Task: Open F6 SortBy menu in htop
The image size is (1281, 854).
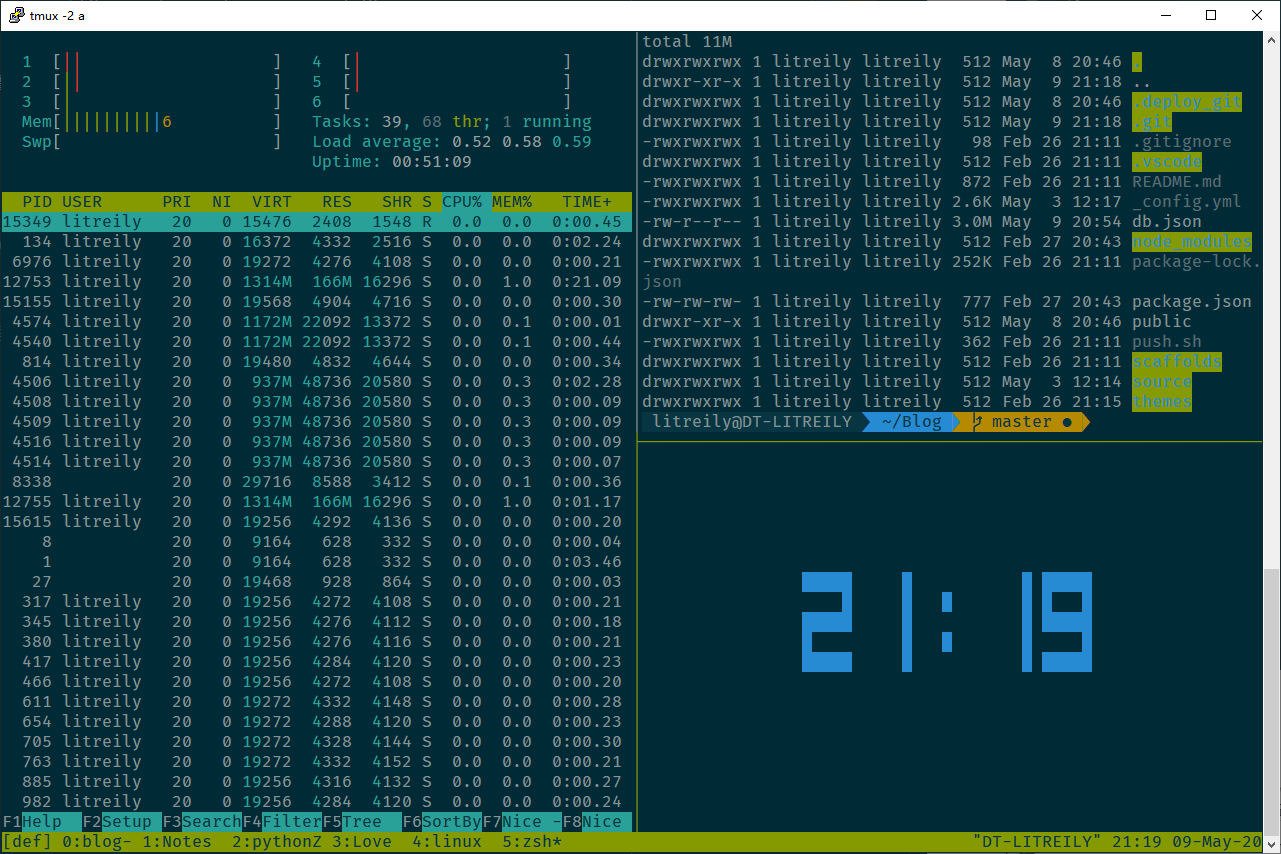Action: click(442, 822)
